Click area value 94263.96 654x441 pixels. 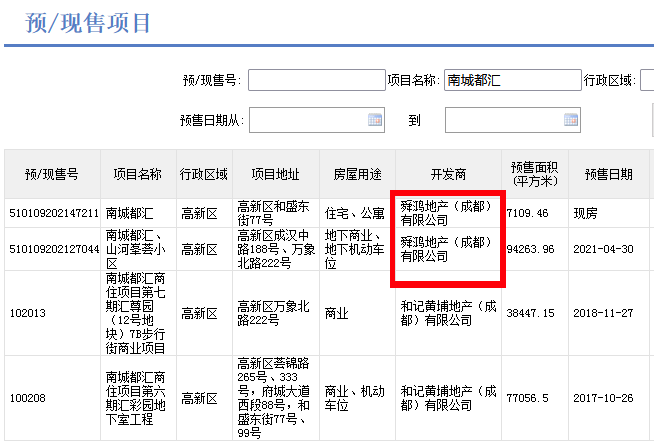click(x=530, y=249)
